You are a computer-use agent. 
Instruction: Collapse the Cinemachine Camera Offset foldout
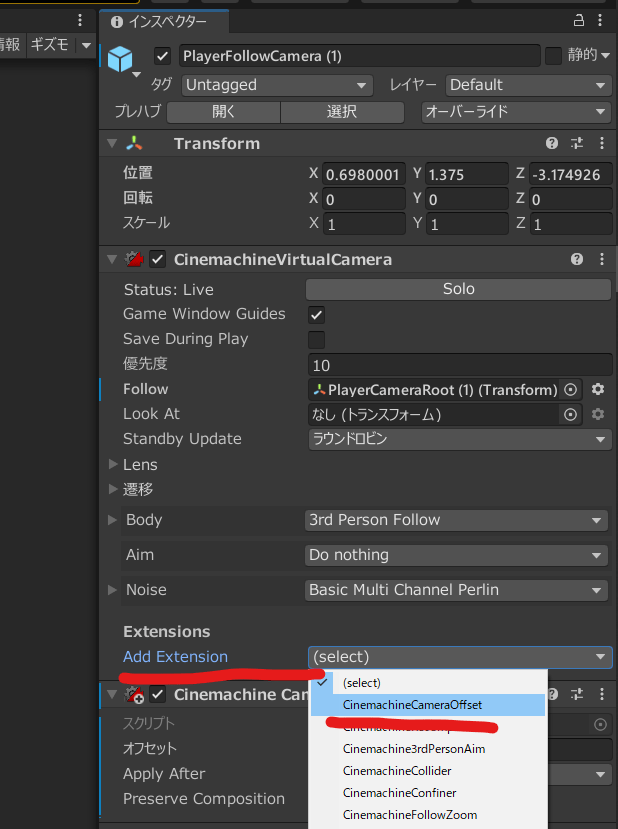pyautogui.click(x=112, y=694)
